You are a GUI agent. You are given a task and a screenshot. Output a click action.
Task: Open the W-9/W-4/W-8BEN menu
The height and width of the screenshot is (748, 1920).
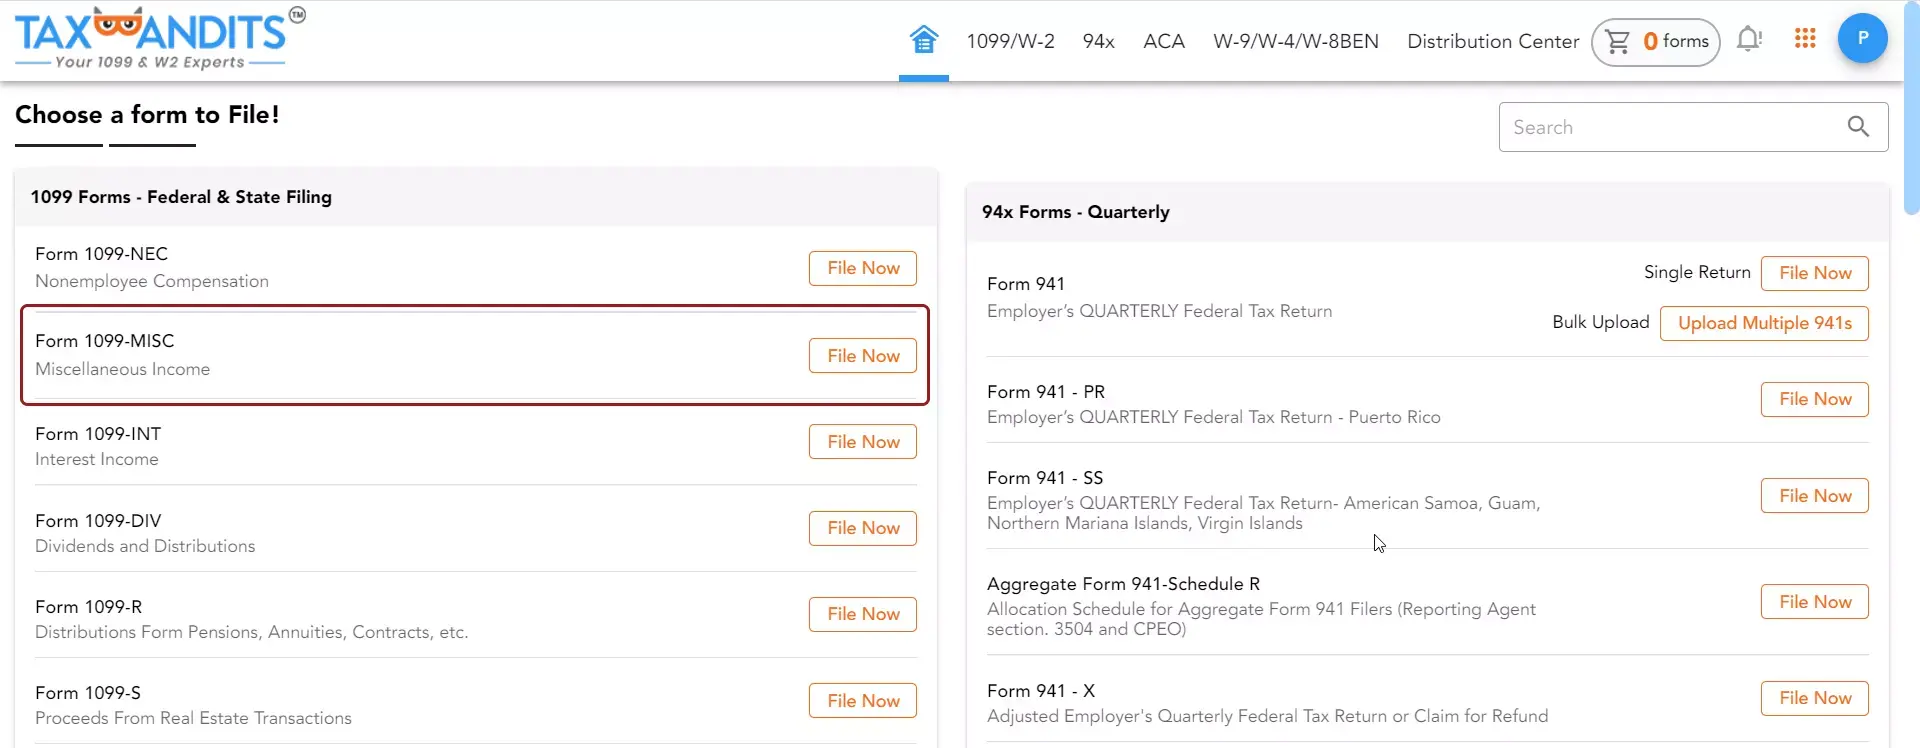point(1296,41)
